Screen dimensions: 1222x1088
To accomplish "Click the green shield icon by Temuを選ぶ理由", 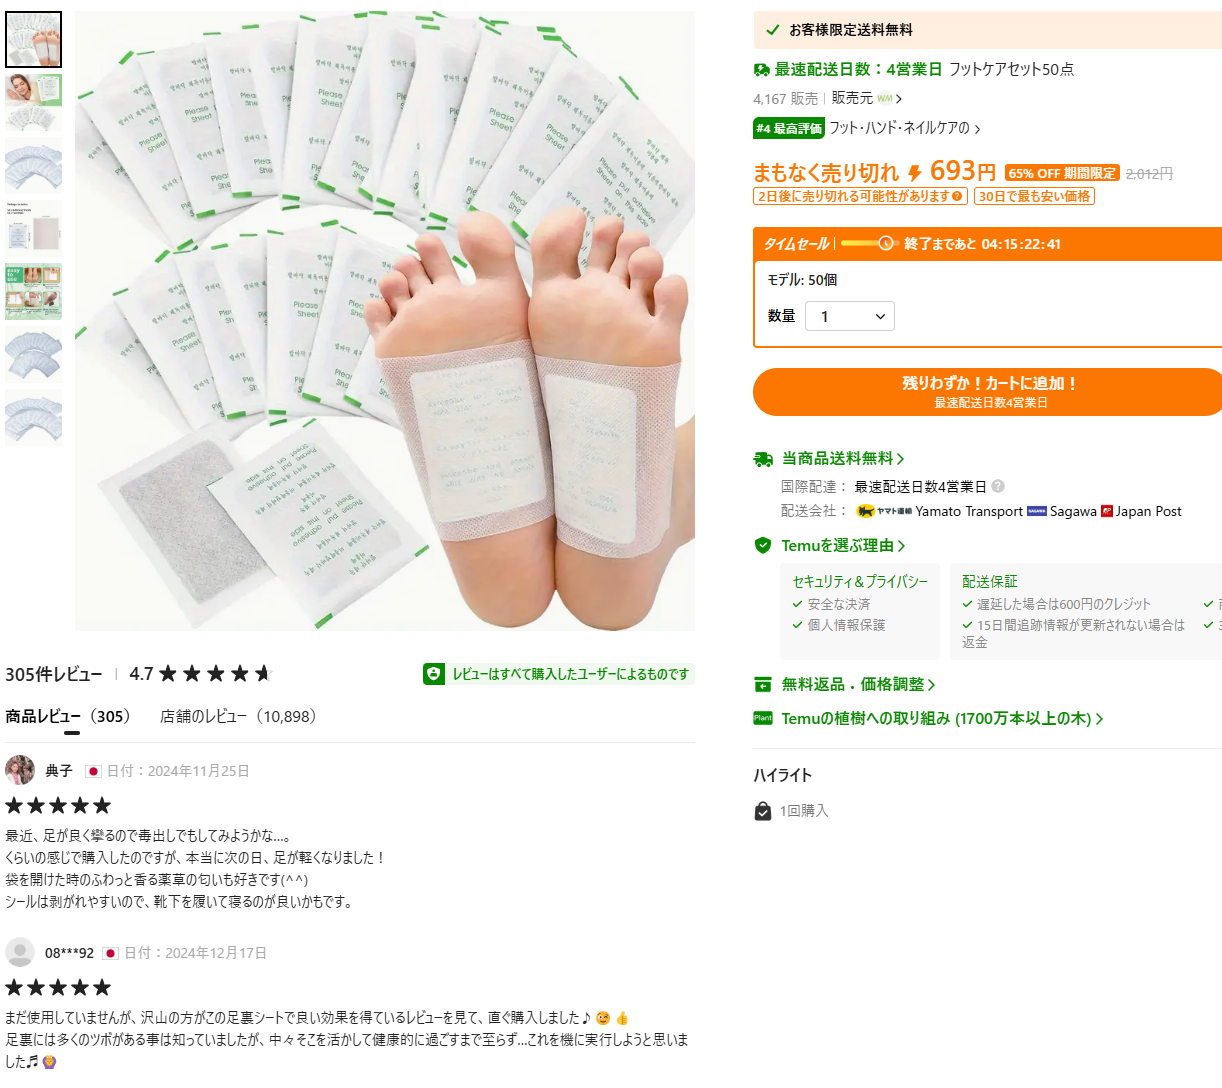I will (x=763, y=545).
